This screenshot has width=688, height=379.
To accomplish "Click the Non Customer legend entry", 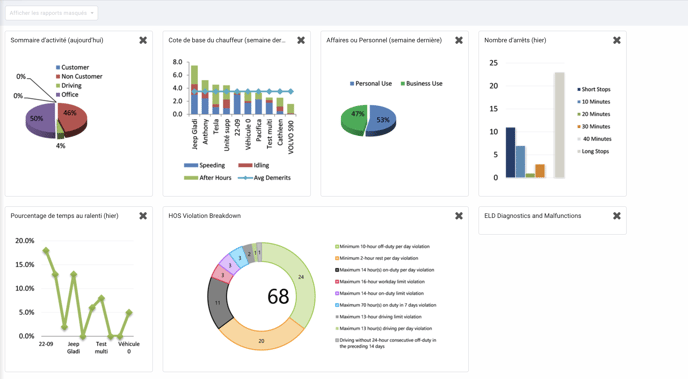I will tap(79, 76).
